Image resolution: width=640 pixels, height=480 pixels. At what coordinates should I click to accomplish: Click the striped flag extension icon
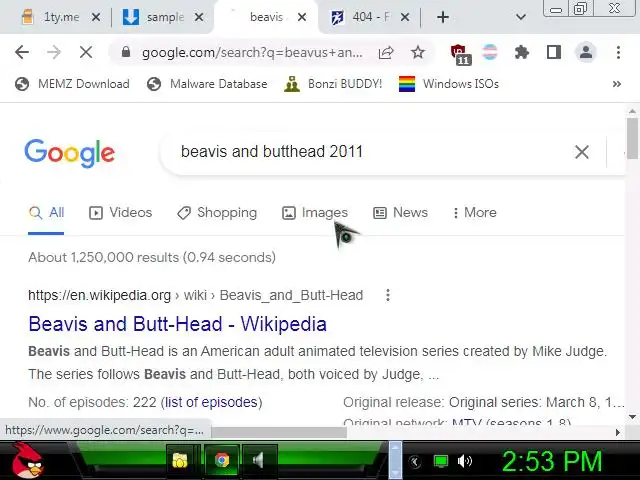(490, 52)
